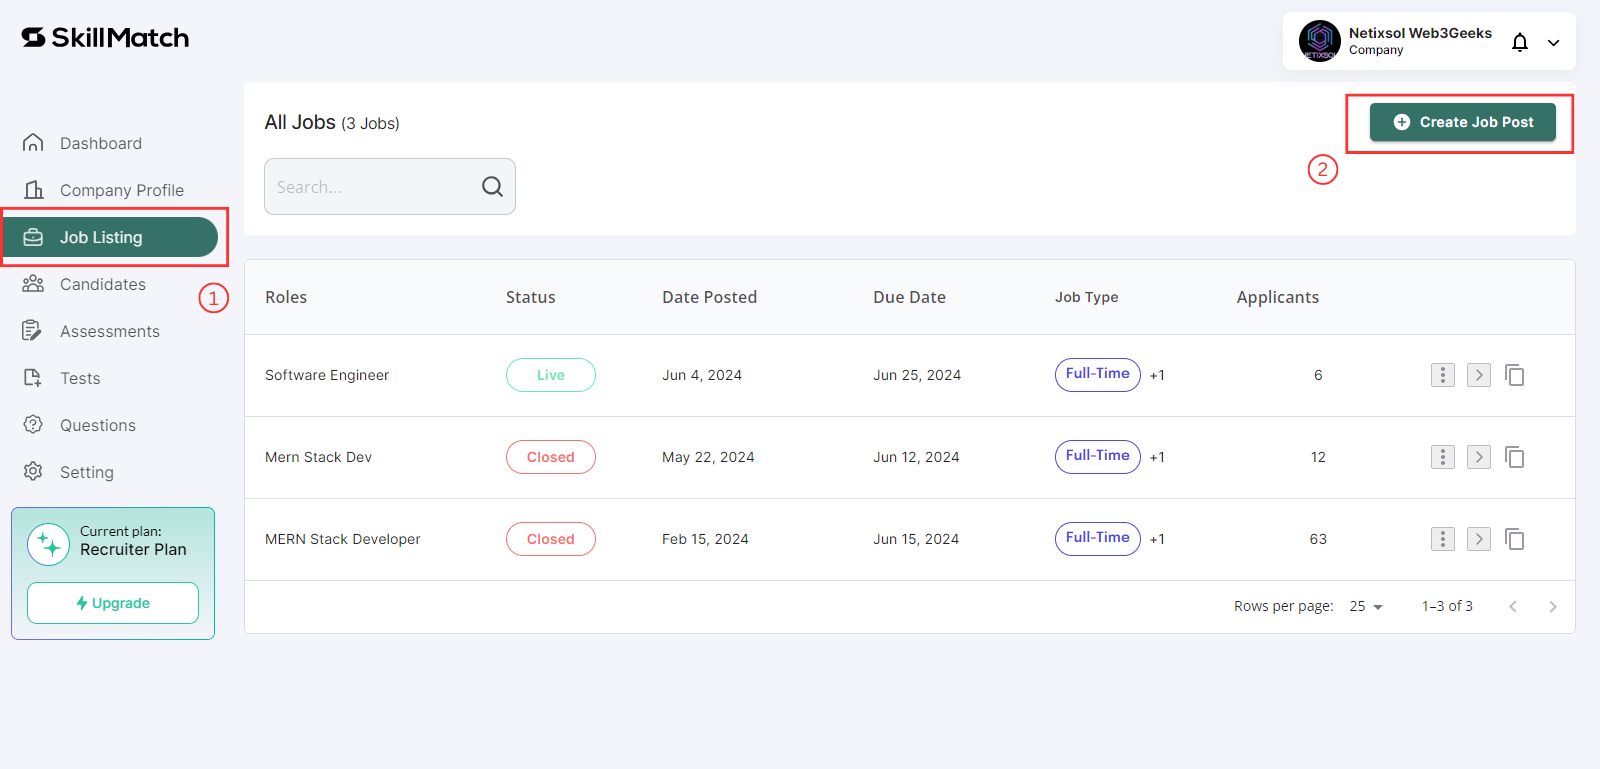Duplicate the Software Engineer job
The height and width of the screenshot is (769, 1600).
click(1515, 375)
